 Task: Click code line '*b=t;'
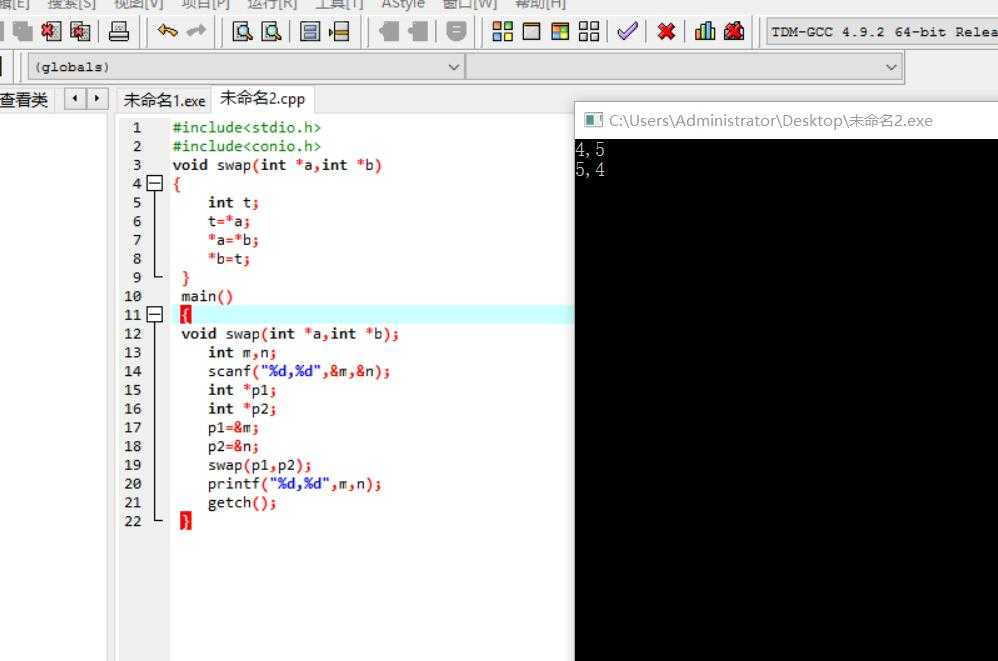tap(228, 259)
